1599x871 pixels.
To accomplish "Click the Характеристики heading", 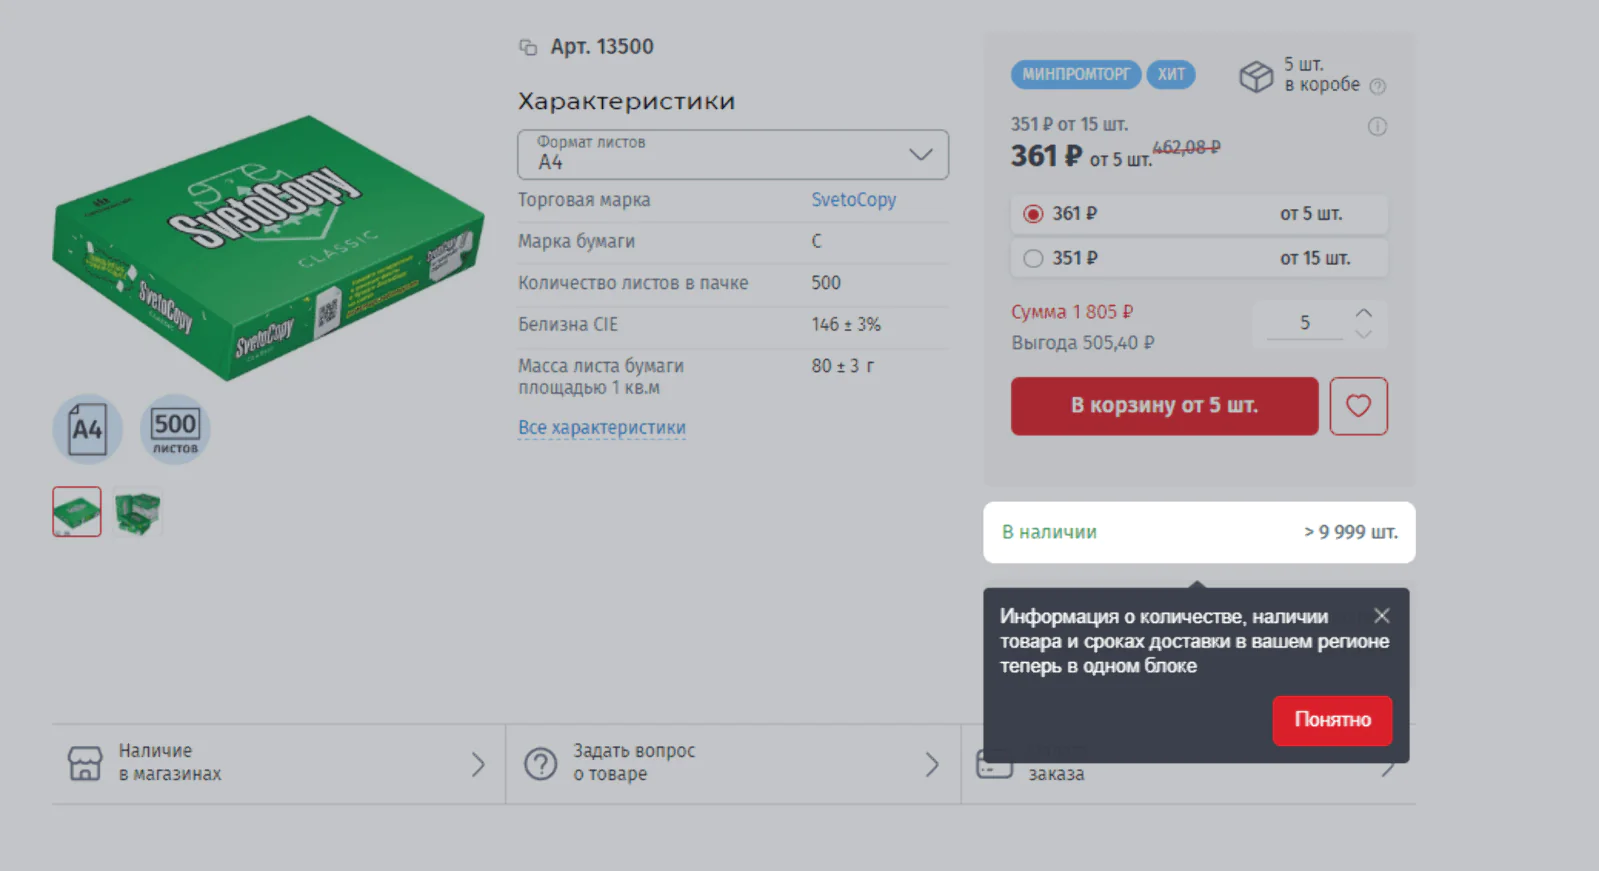I will click(x=627, y=101).
